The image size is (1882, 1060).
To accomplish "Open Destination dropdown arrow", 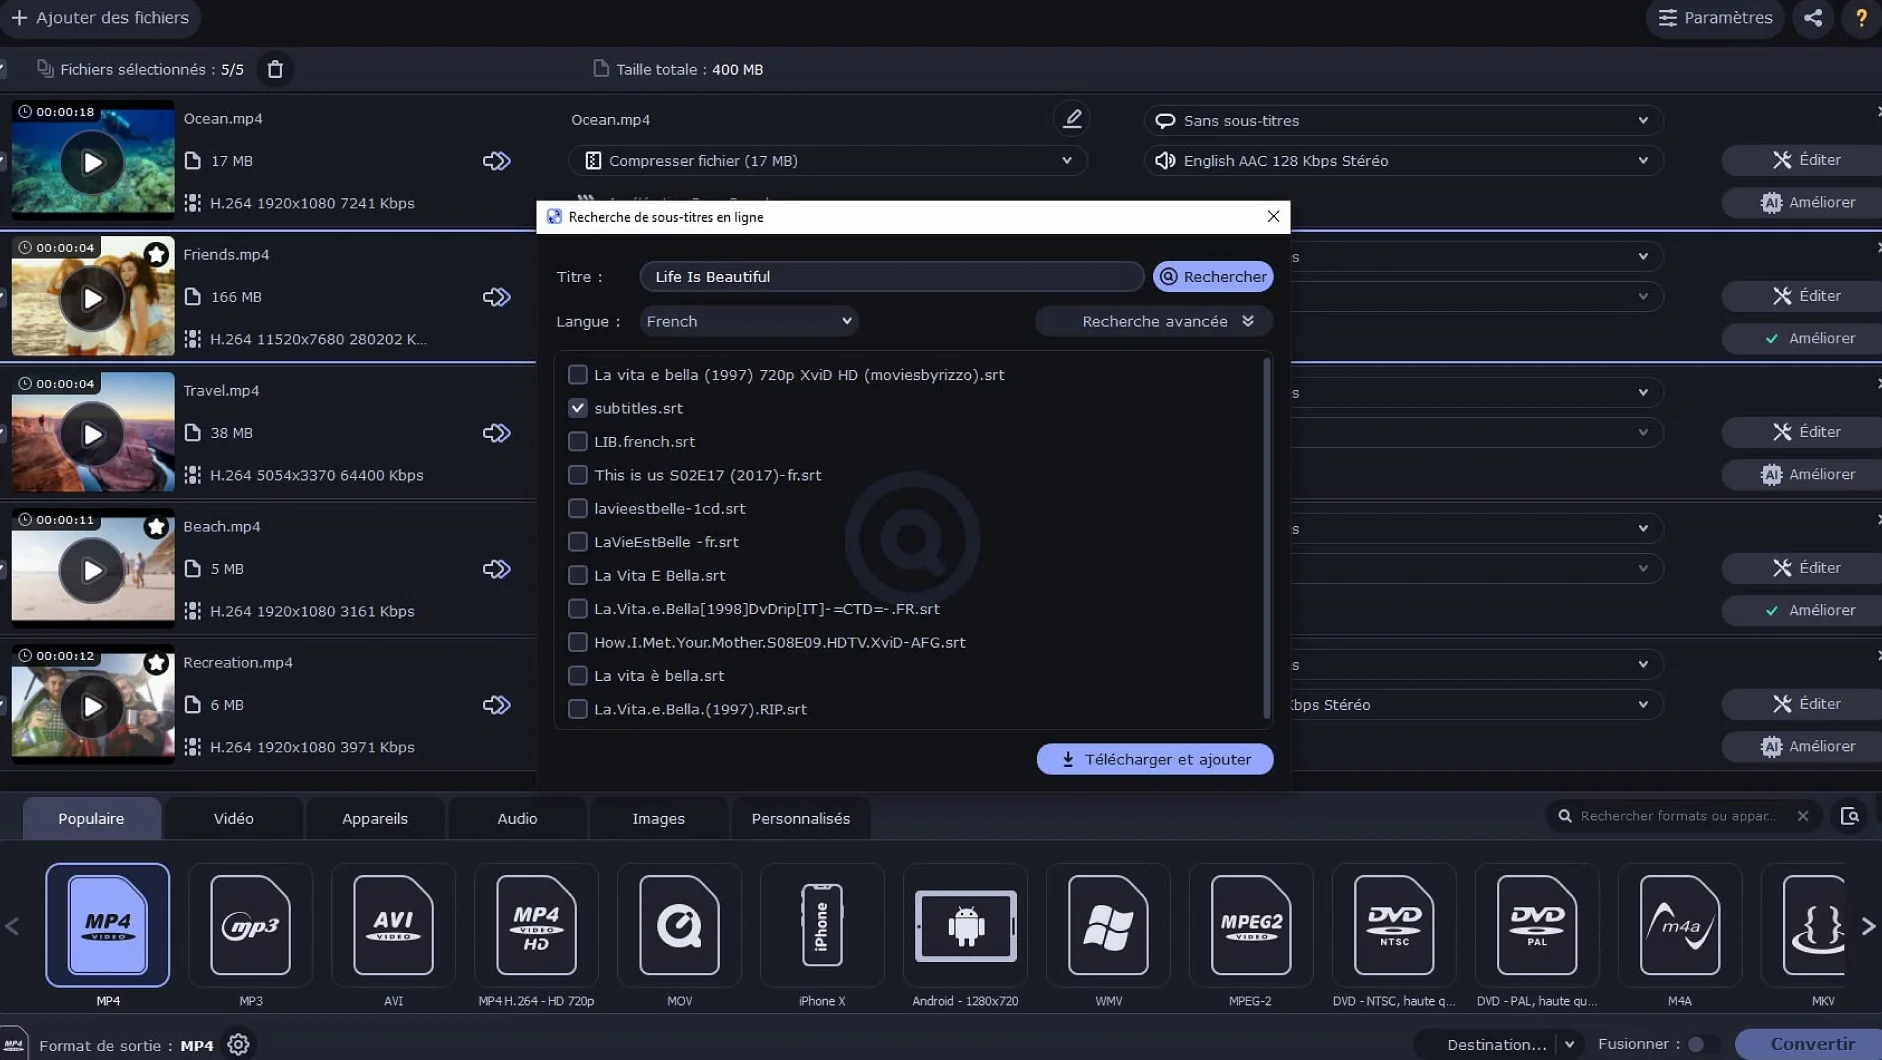I will tap(1570, 1044).
